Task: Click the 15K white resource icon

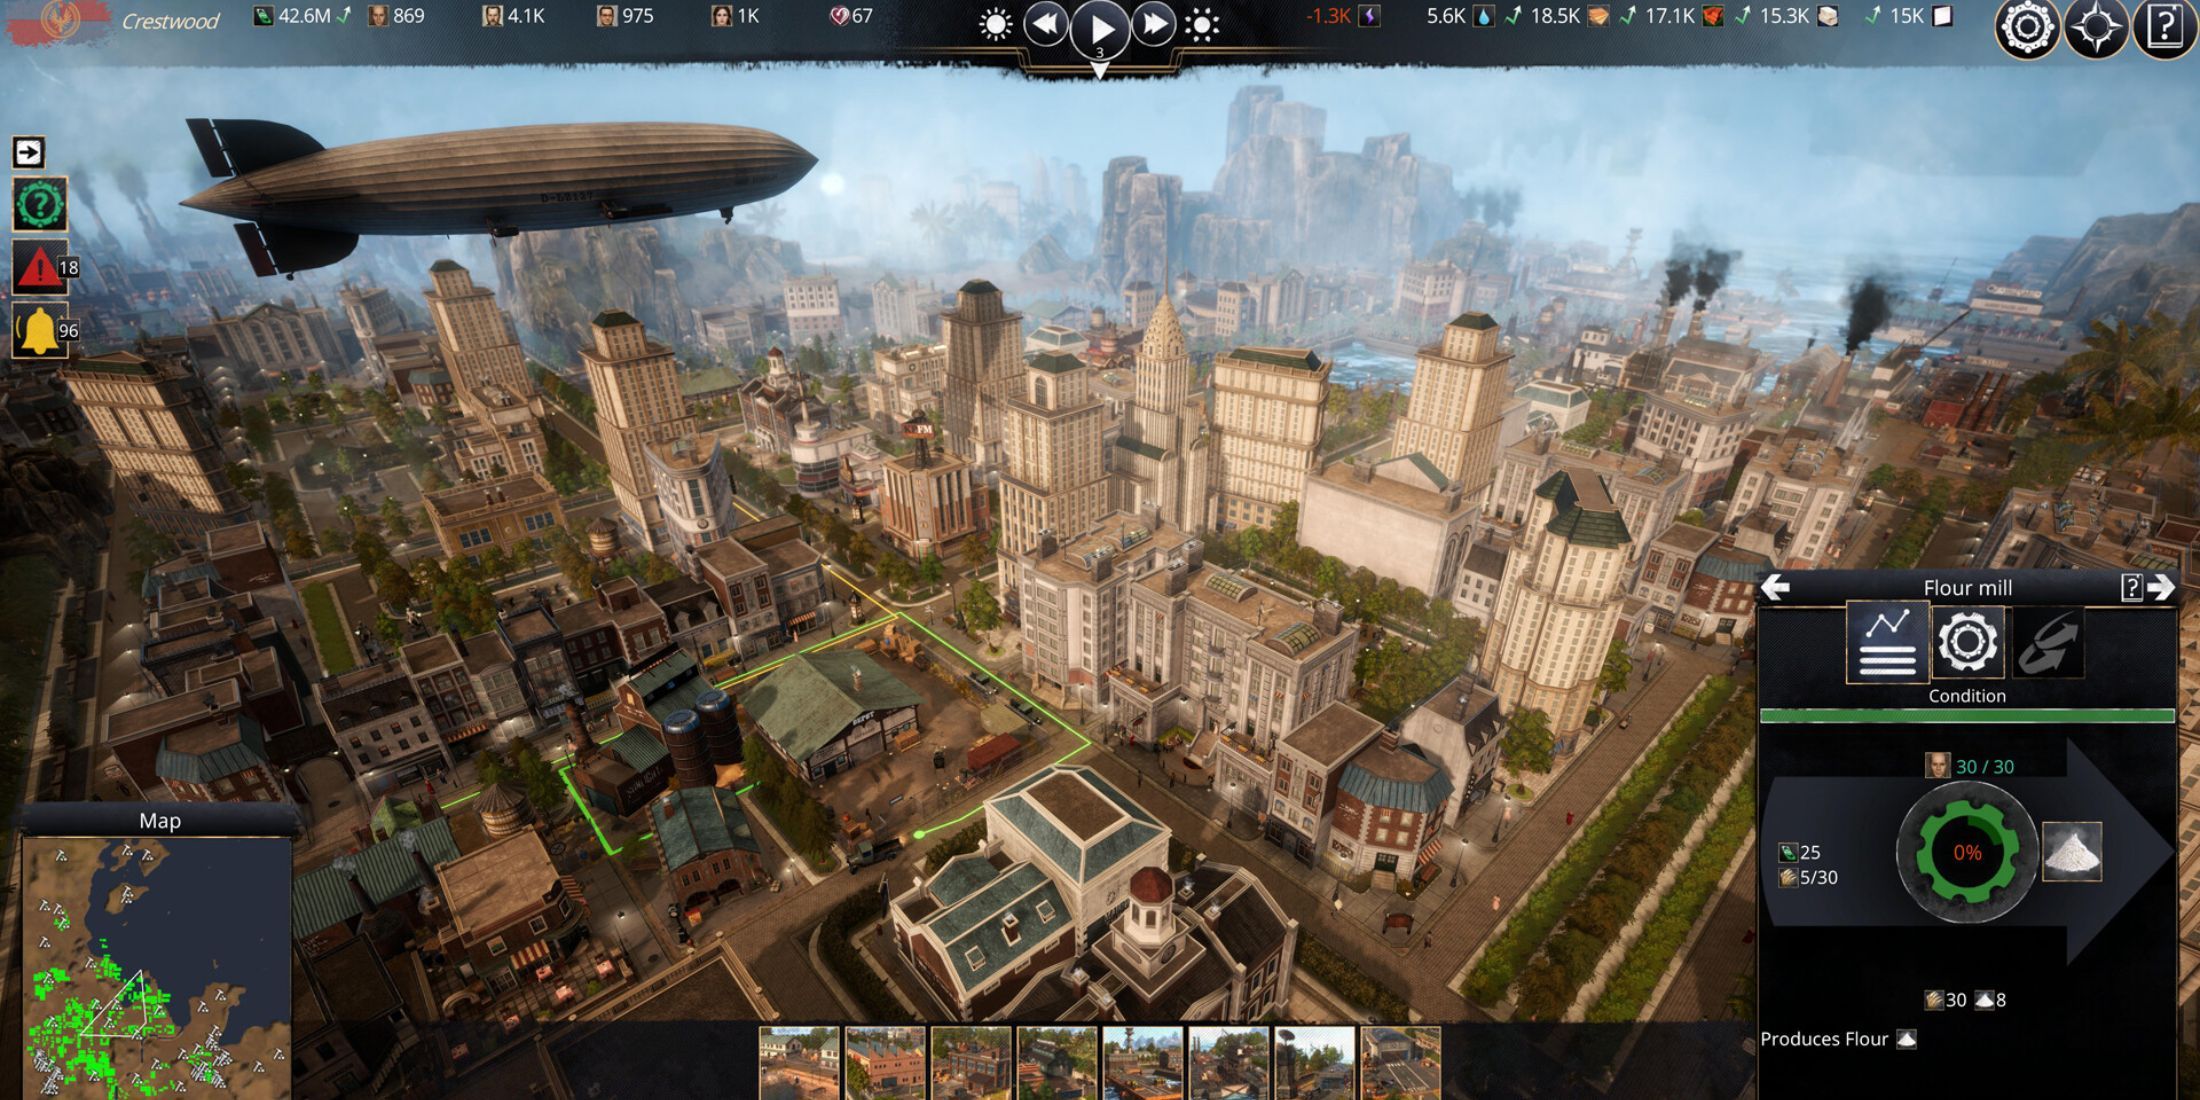Action: pyautogui.click(x=1942, y=16)
